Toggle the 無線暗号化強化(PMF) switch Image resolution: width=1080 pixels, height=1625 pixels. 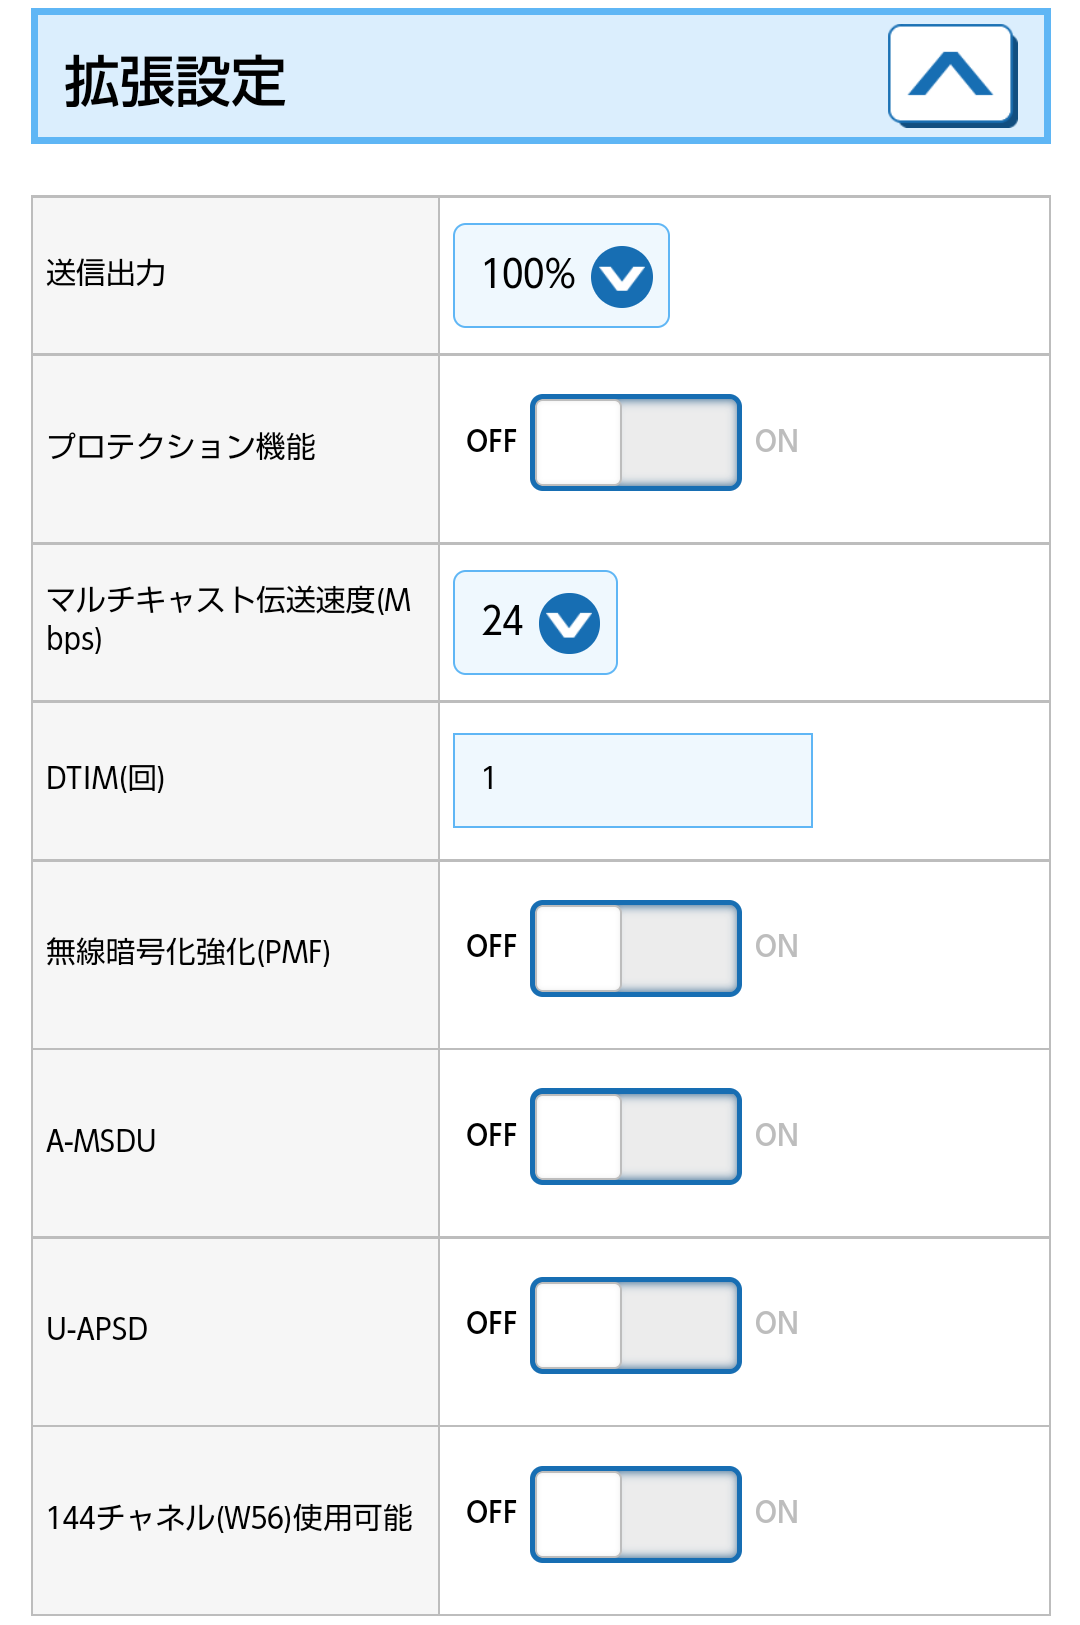tap(636, 948)
